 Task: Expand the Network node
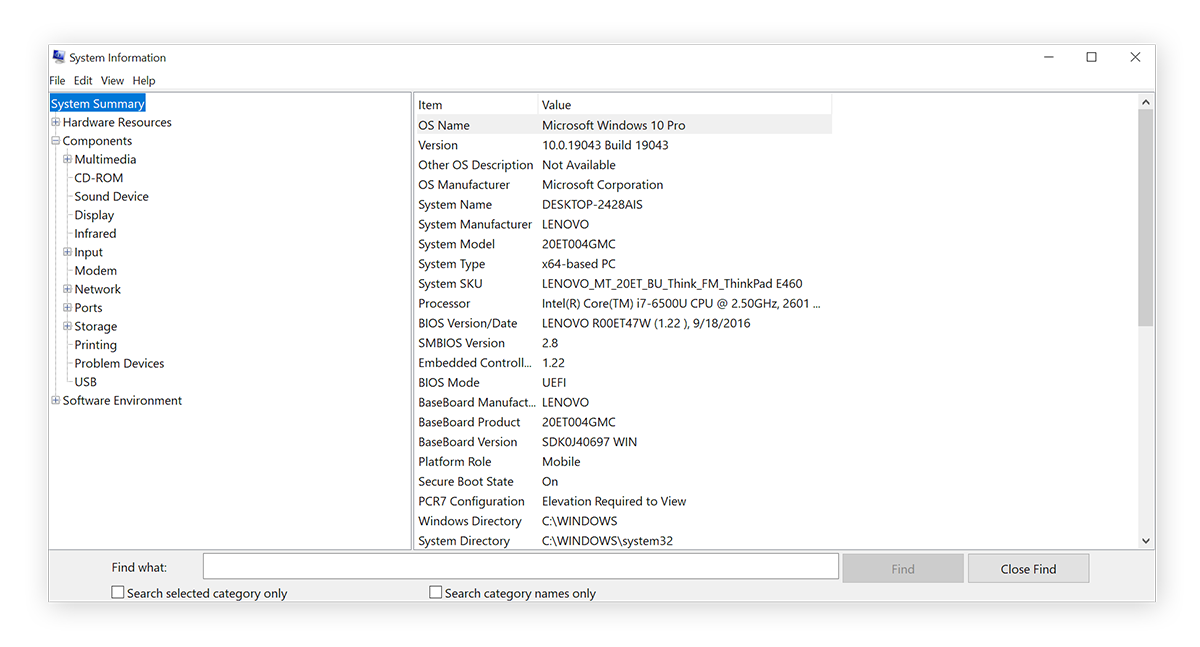pyautogui.click(x=67, y=288)
